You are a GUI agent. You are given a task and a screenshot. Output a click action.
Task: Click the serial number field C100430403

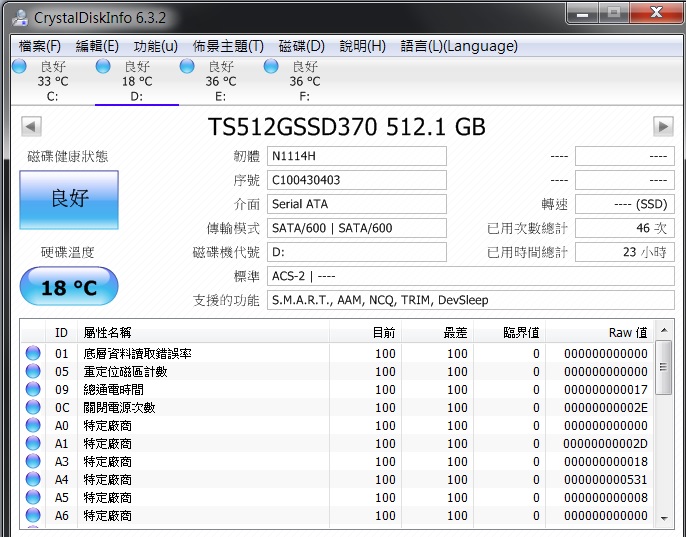pyautogui.click(x=357, y=180)
